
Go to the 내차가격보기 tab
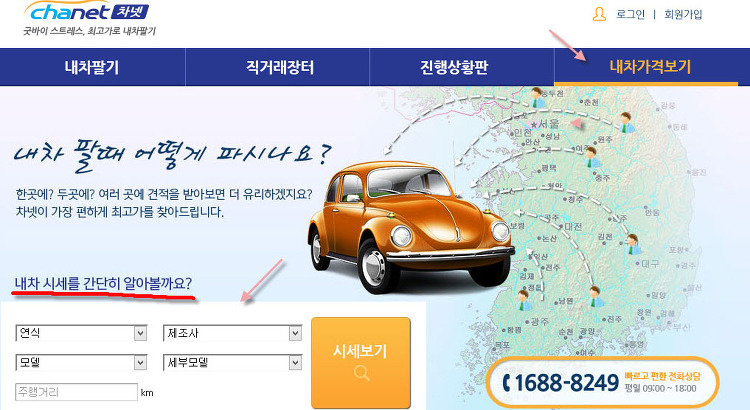650,68
